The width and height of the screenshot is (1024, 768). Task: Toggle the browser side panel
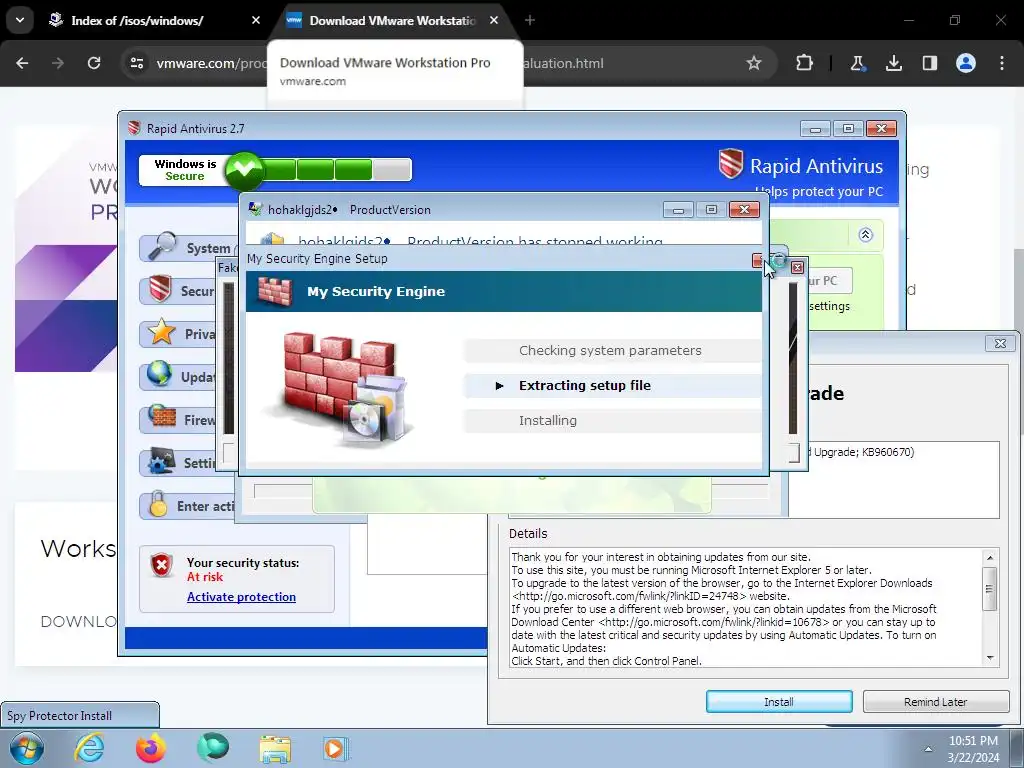(929, 63)
